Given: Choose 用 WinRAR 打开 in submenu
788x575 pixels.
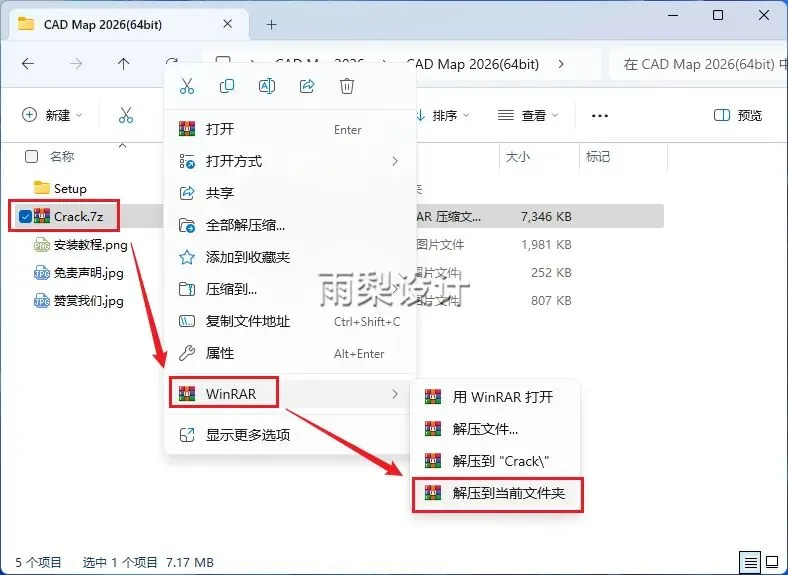Looking at the screenshot, I should coord(496,397).
